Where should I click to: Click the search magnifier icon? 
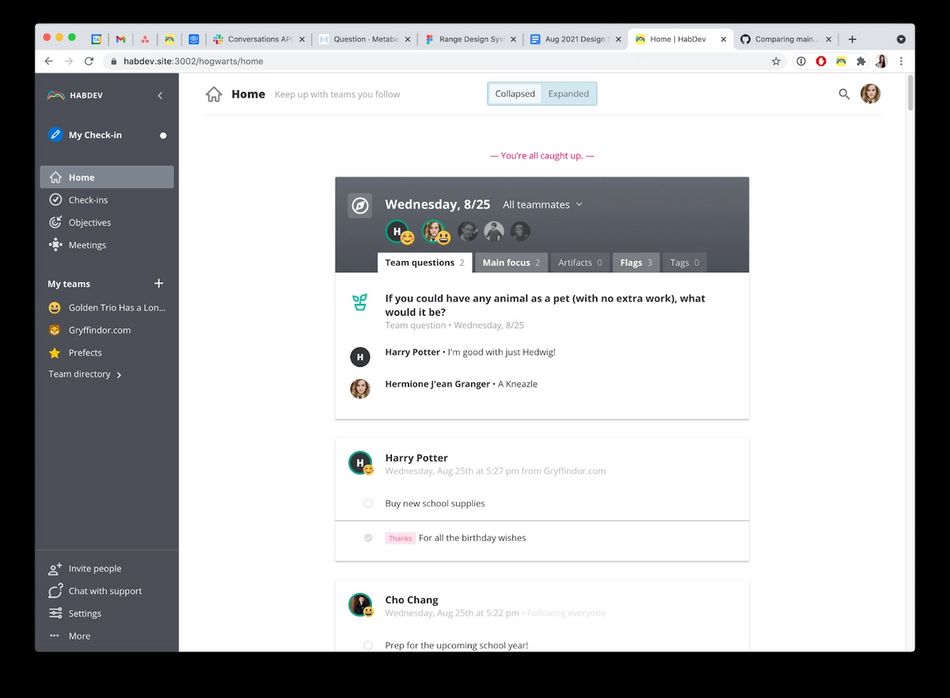(x=844, y=94)
